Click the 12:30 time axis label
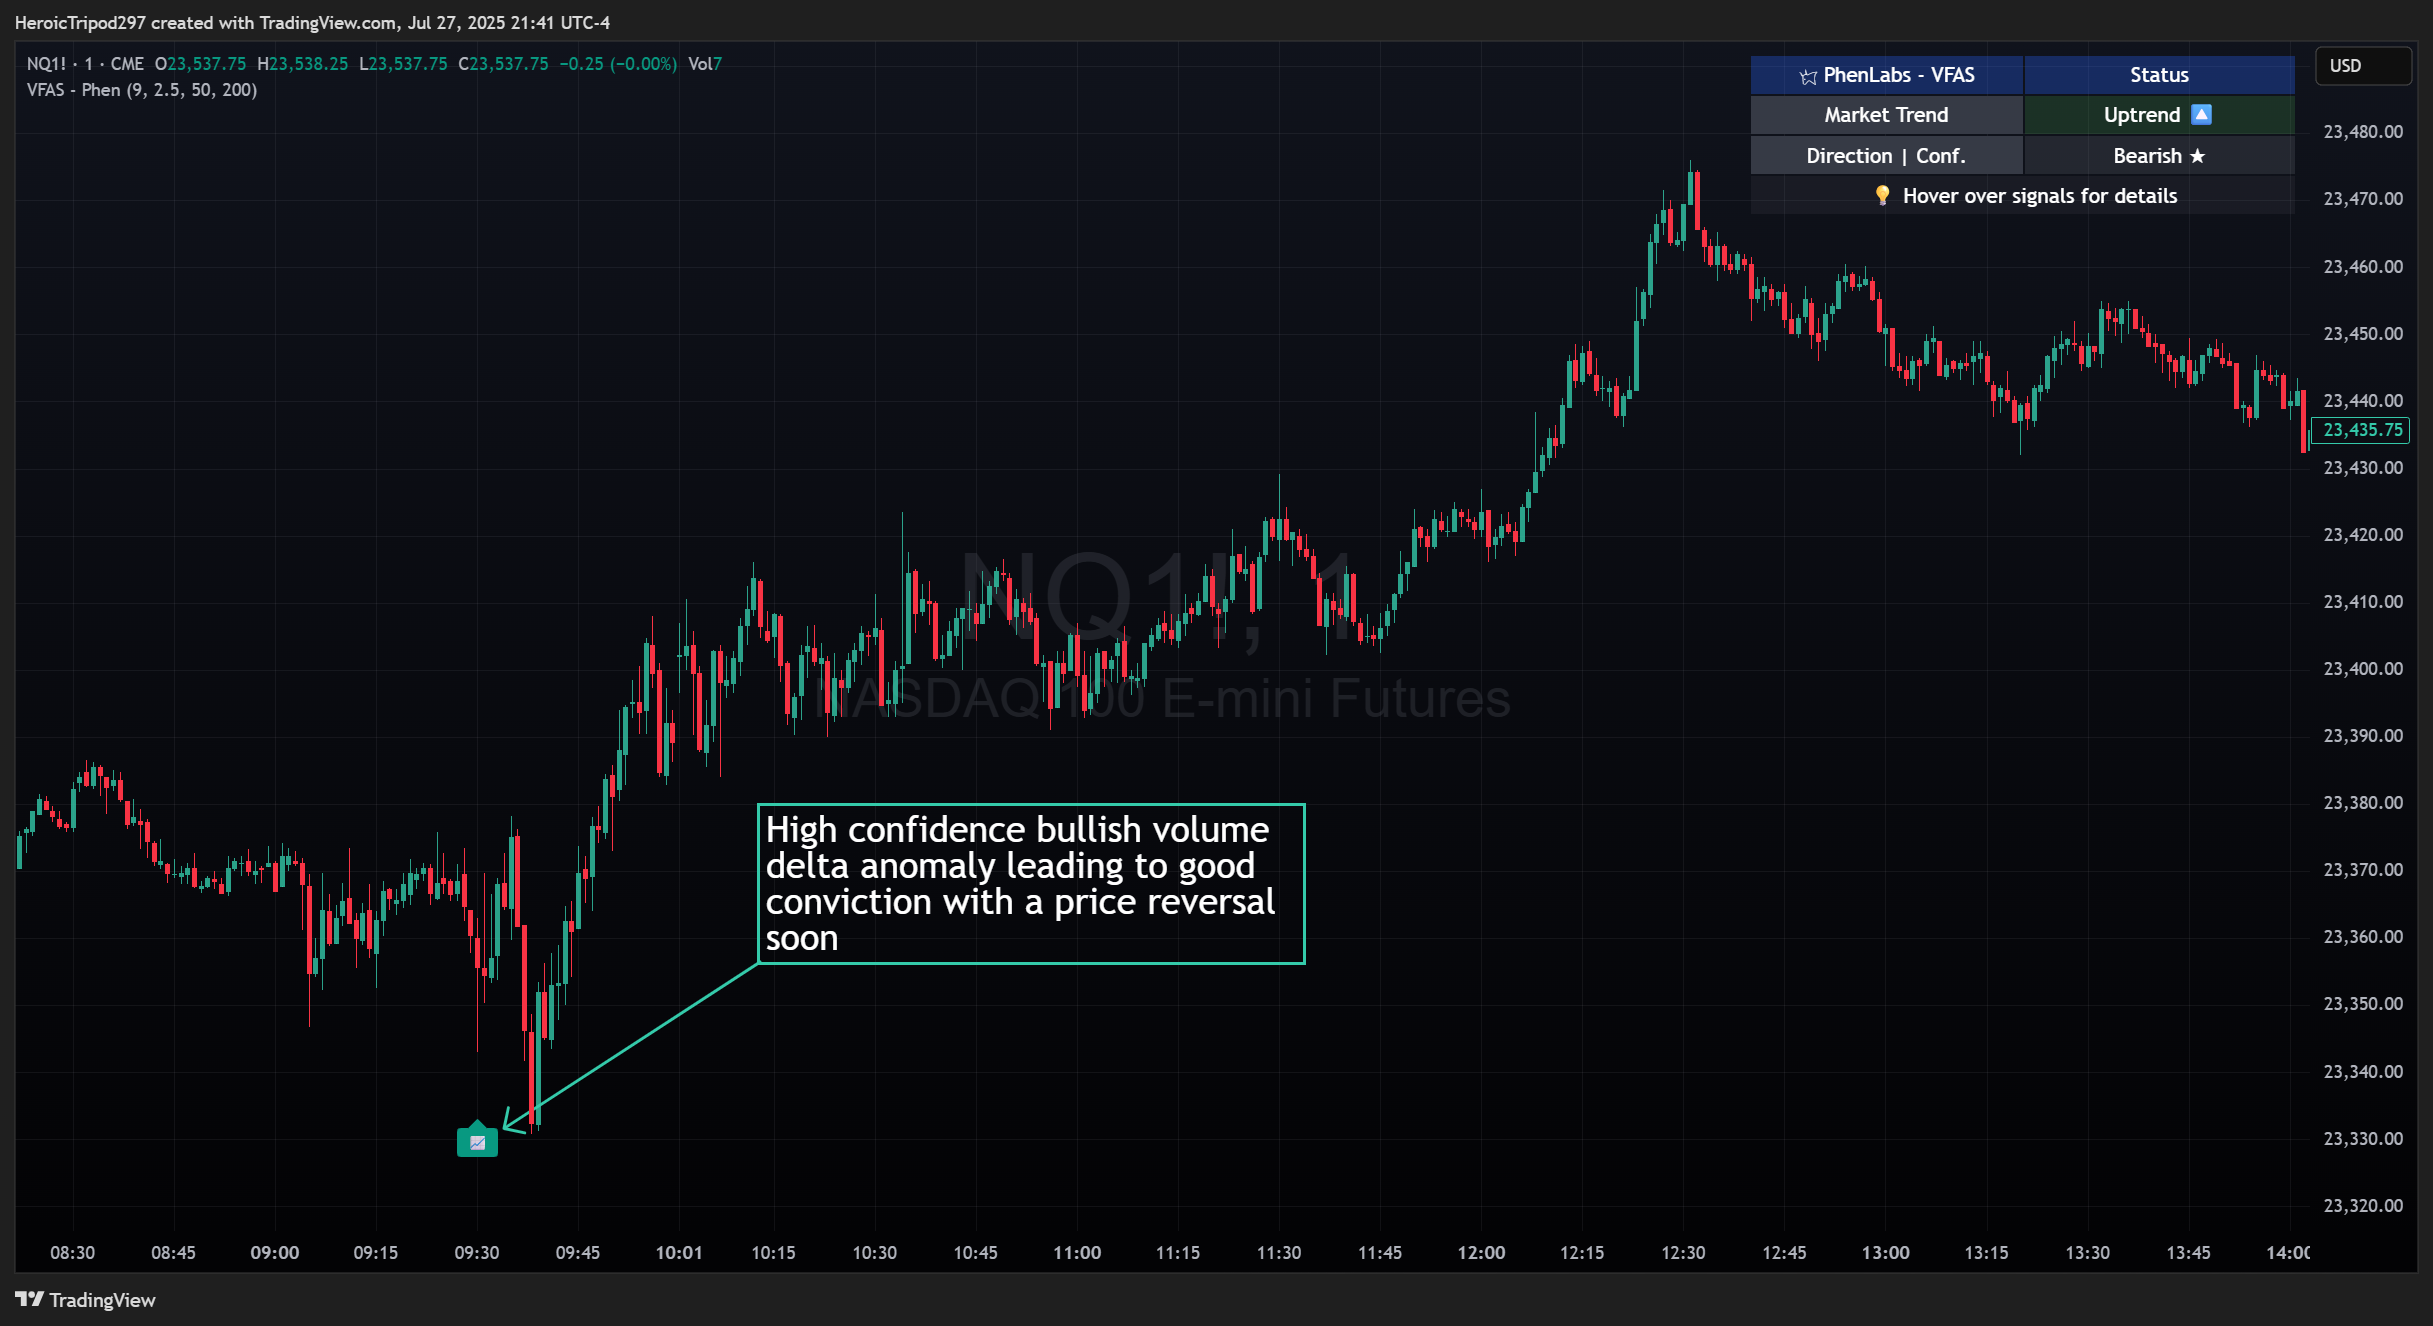 click(x=1683, y=1252)
